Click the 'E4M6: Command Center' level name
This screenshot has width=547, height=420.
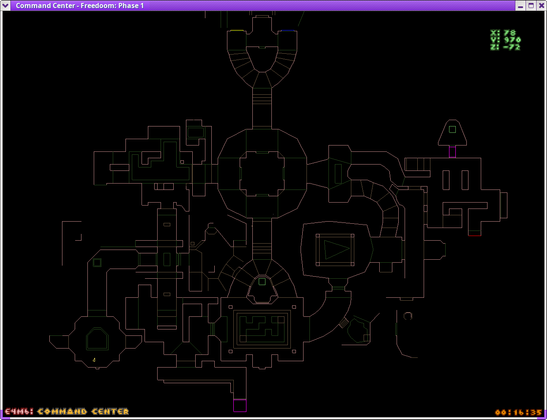(x=67, y=412)
